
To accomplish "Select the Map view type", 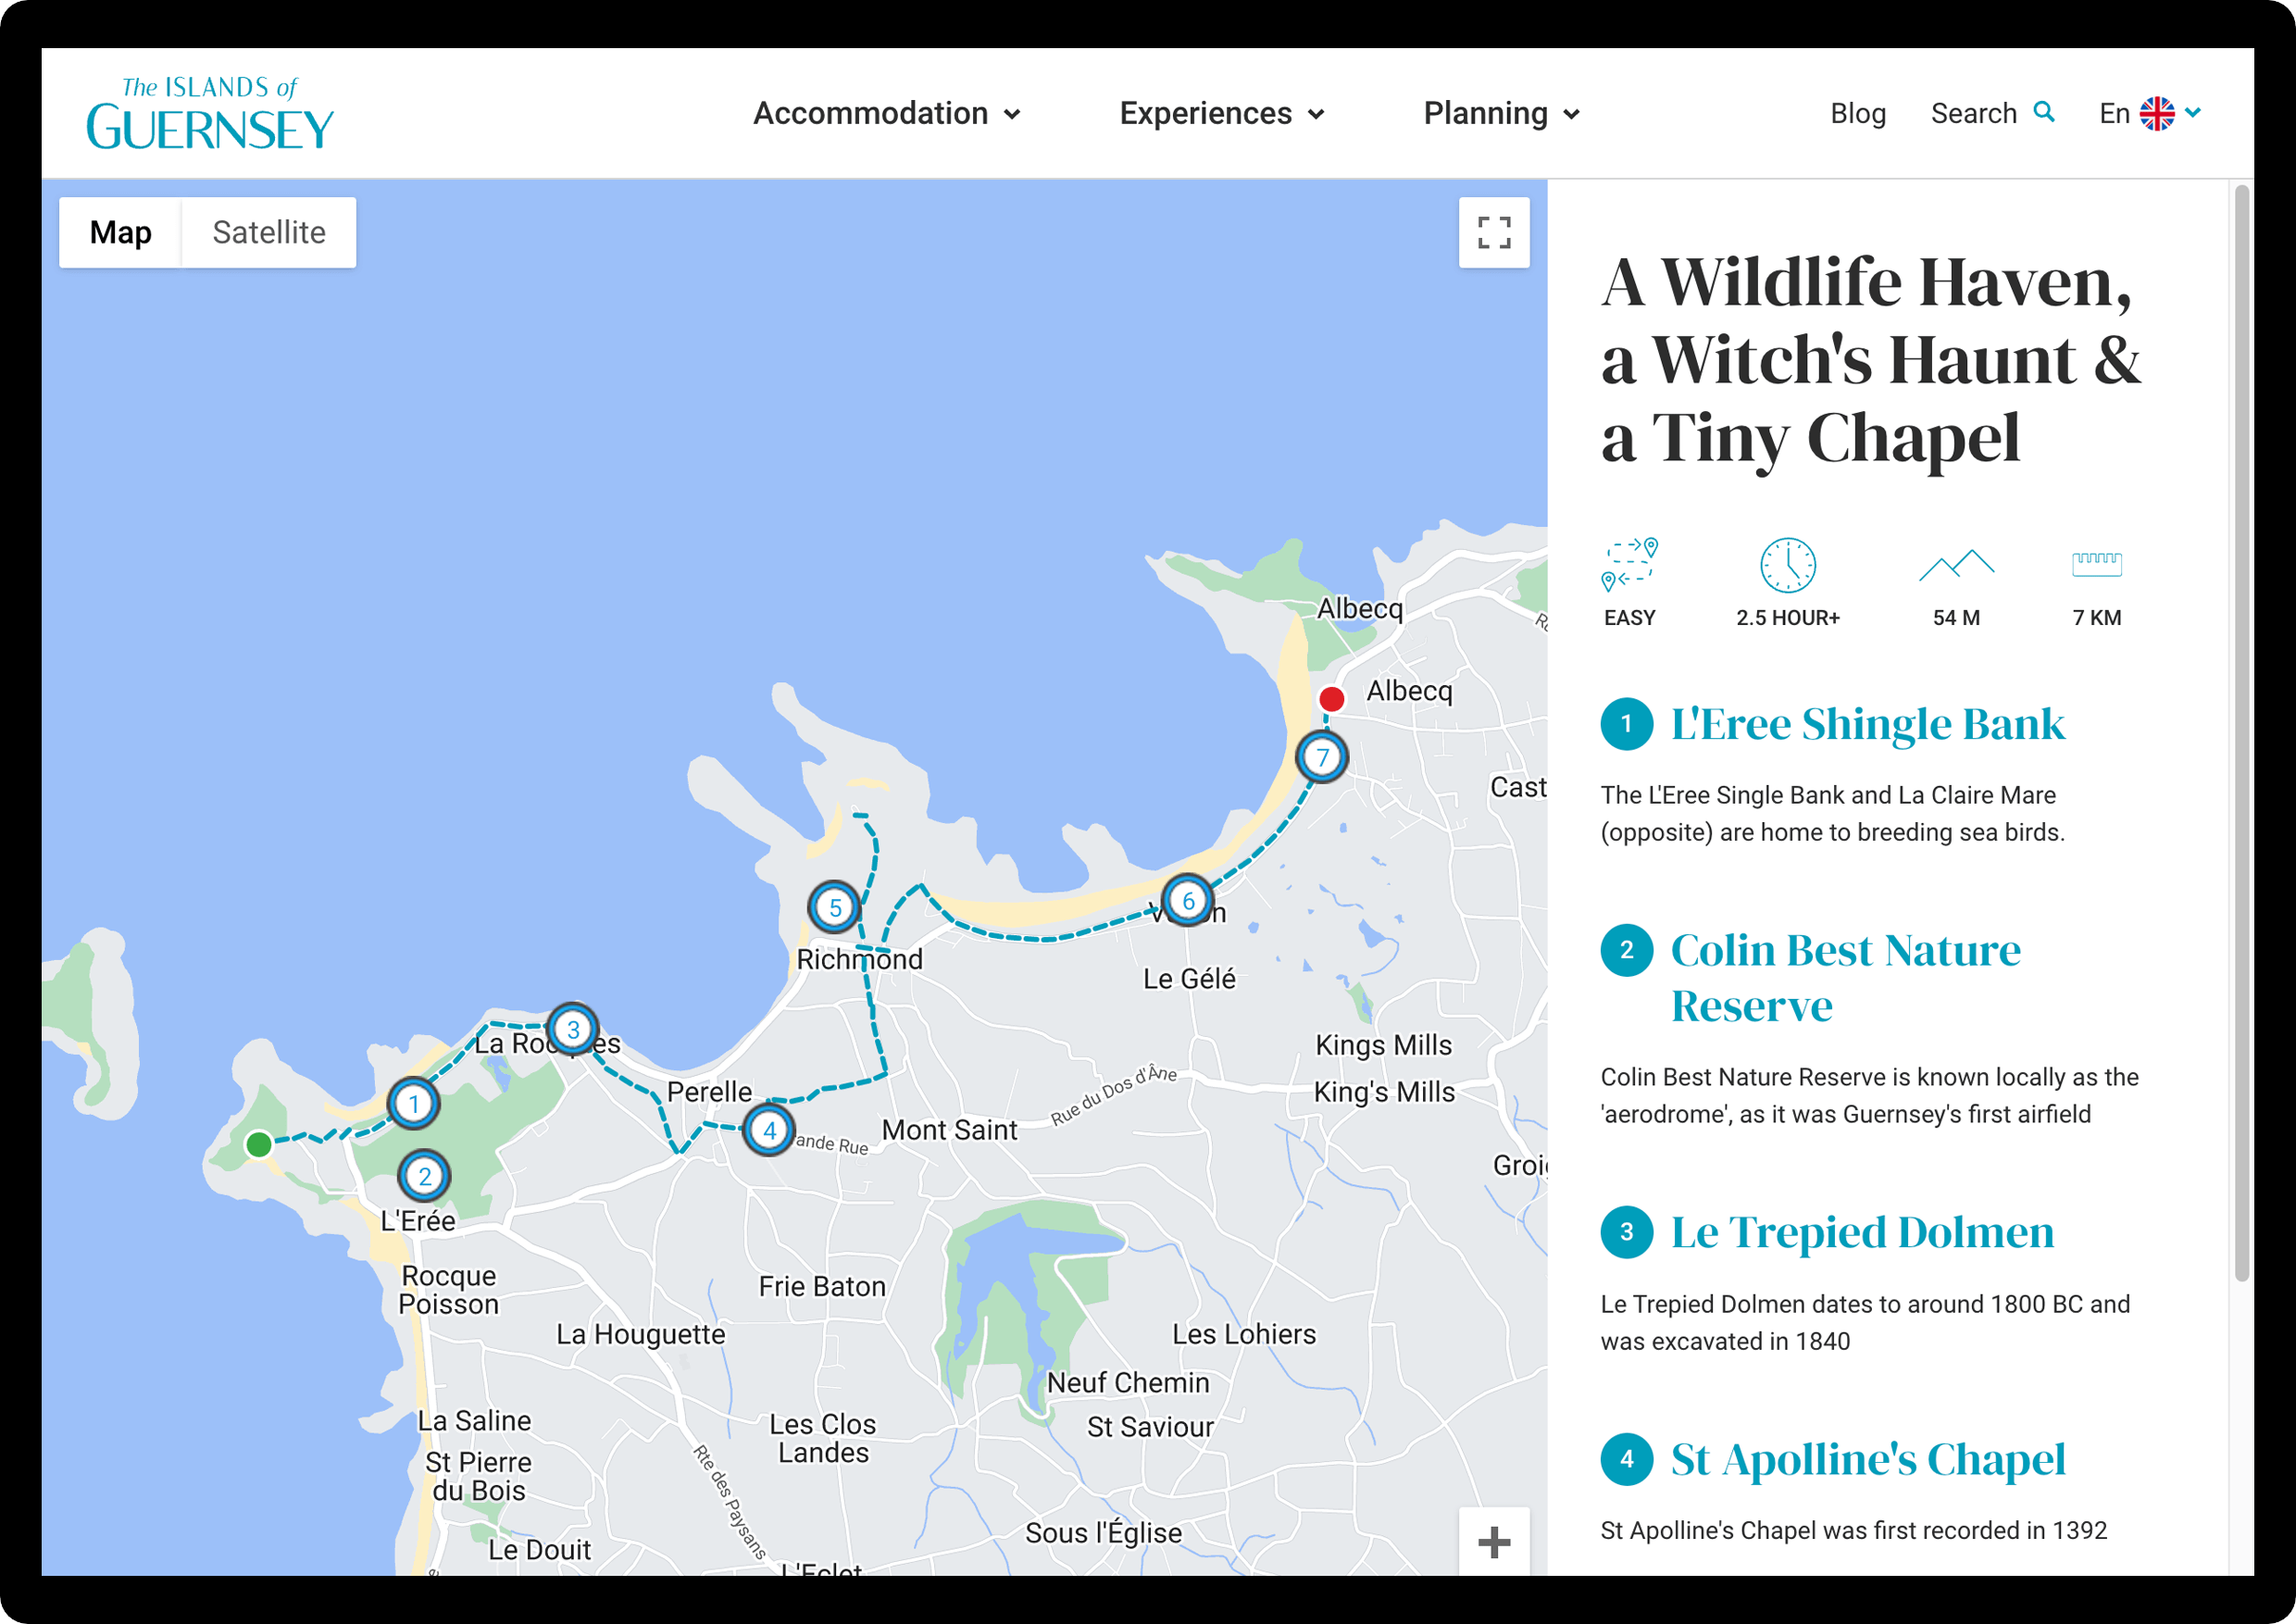I will 121,233.
